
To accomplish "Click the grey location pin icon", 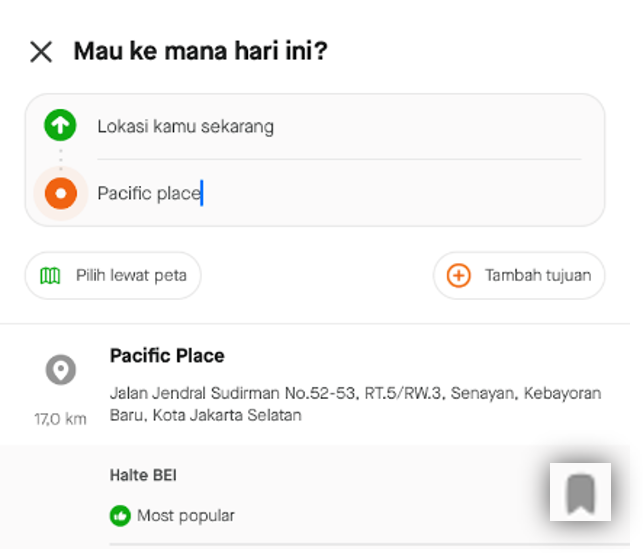I will point(61,370).
